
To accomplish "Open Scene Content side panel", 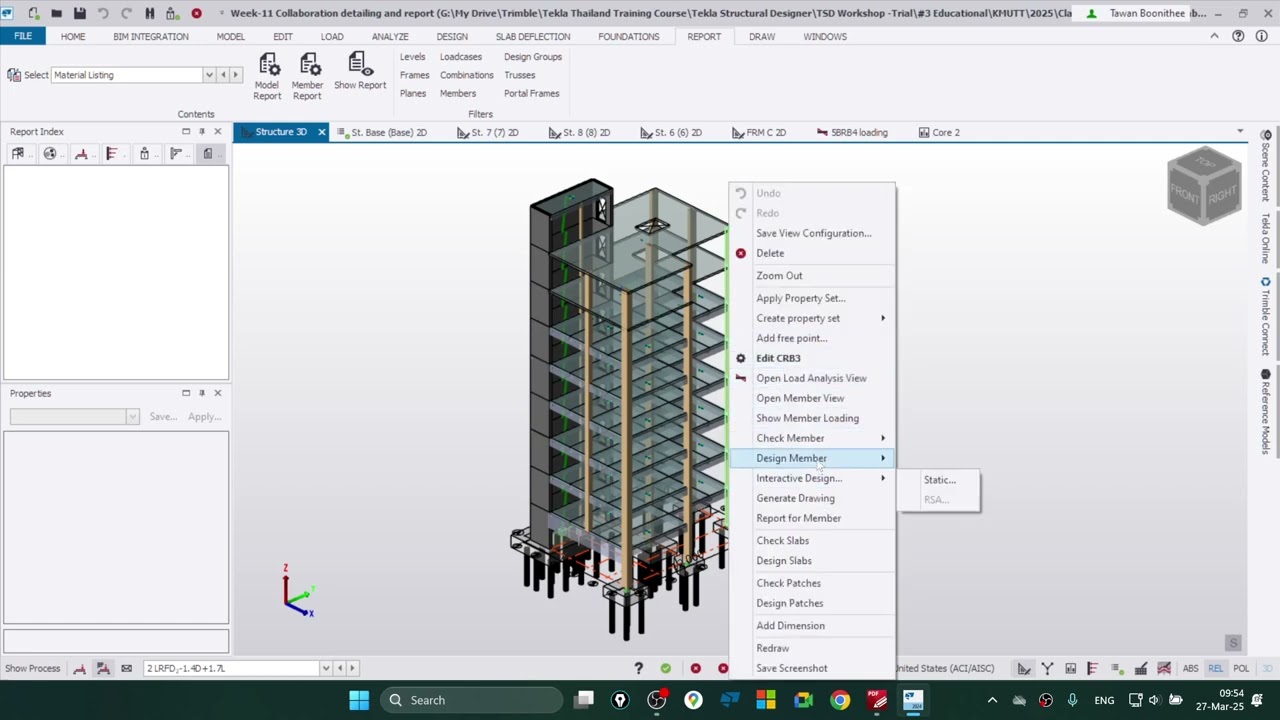I will (x=1265, y=166).
